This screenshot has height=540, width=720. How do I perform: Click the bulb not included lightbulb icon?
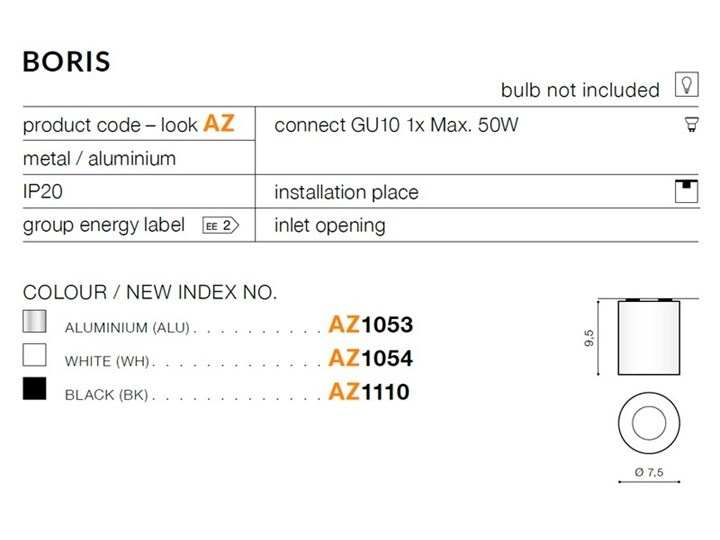click(x=686, y=84)
